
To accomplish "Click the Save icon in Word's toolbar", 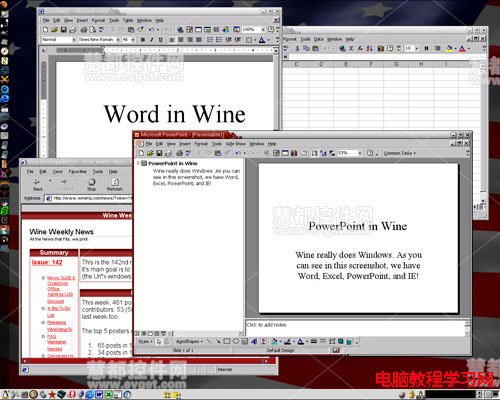I will tap(63, 30).
